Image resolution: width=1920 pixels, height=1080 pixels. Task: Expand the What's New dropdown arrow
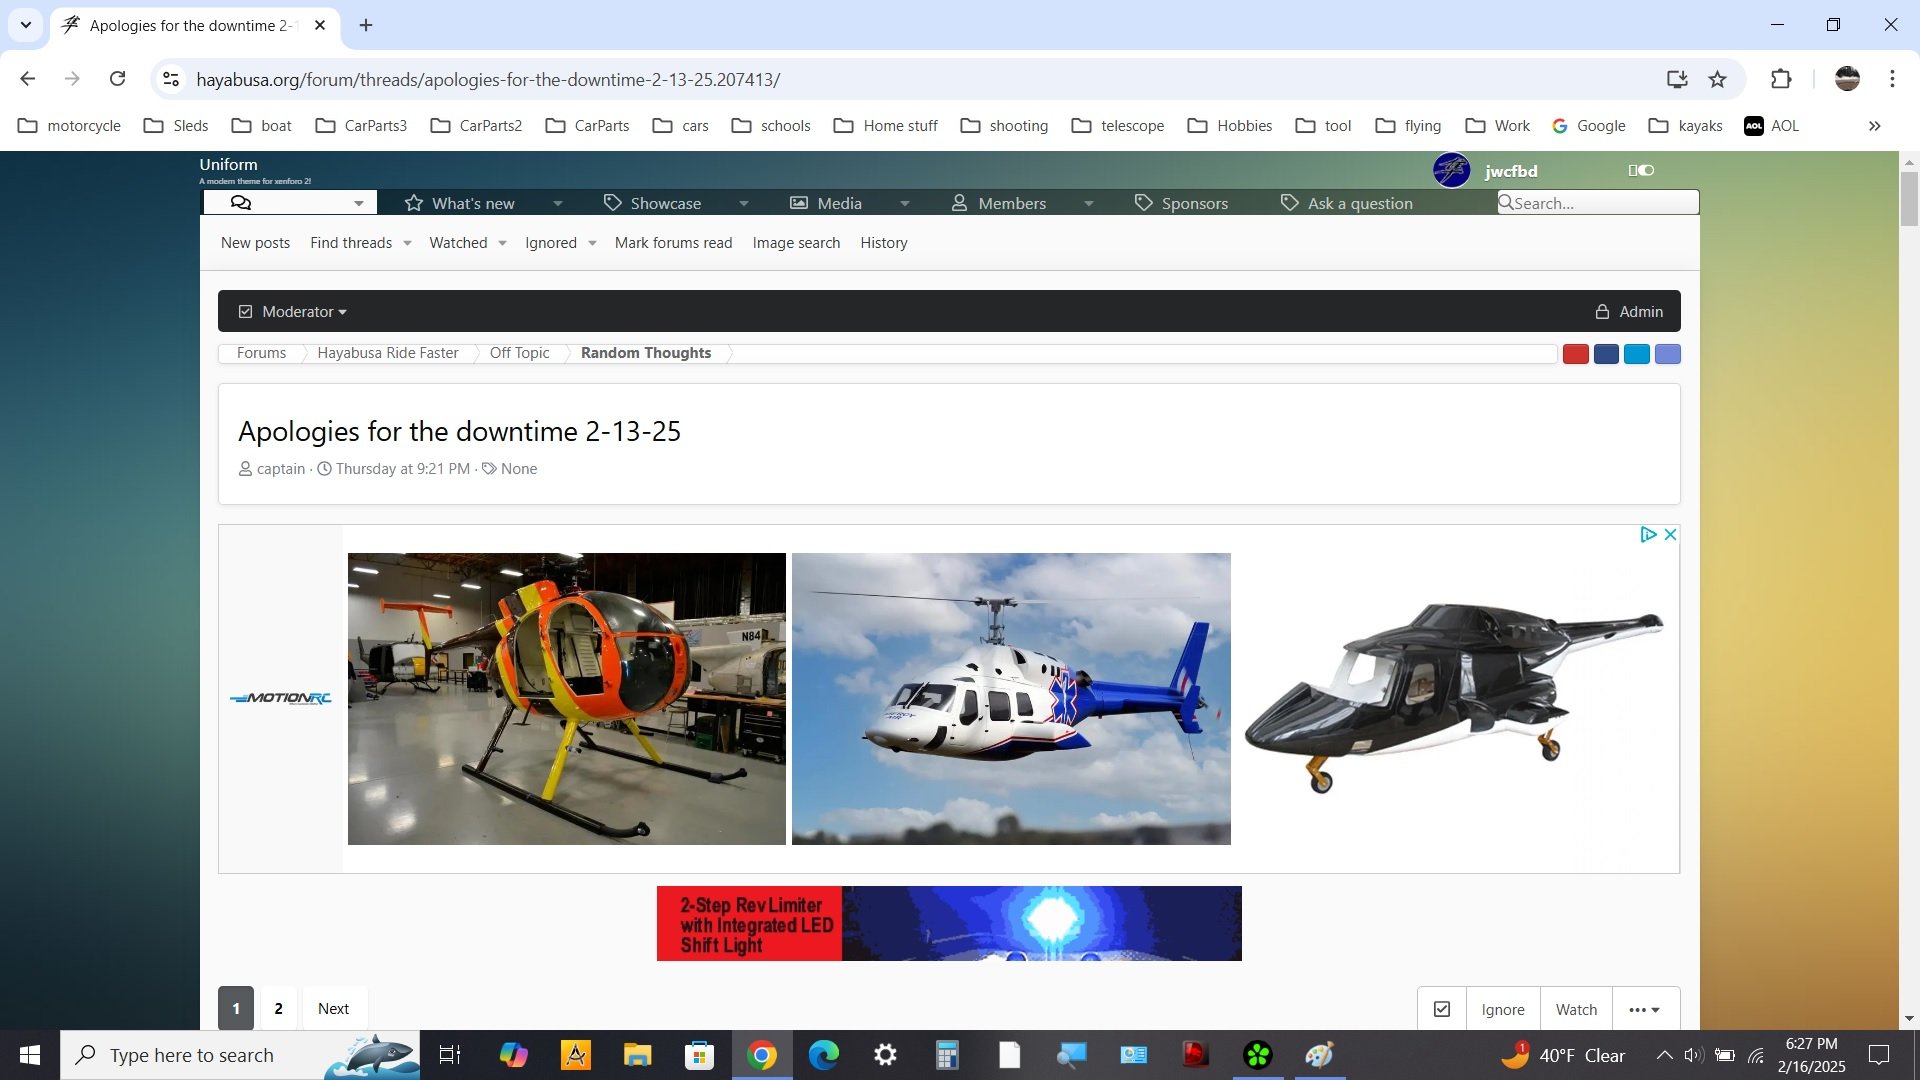pos(558,203)
